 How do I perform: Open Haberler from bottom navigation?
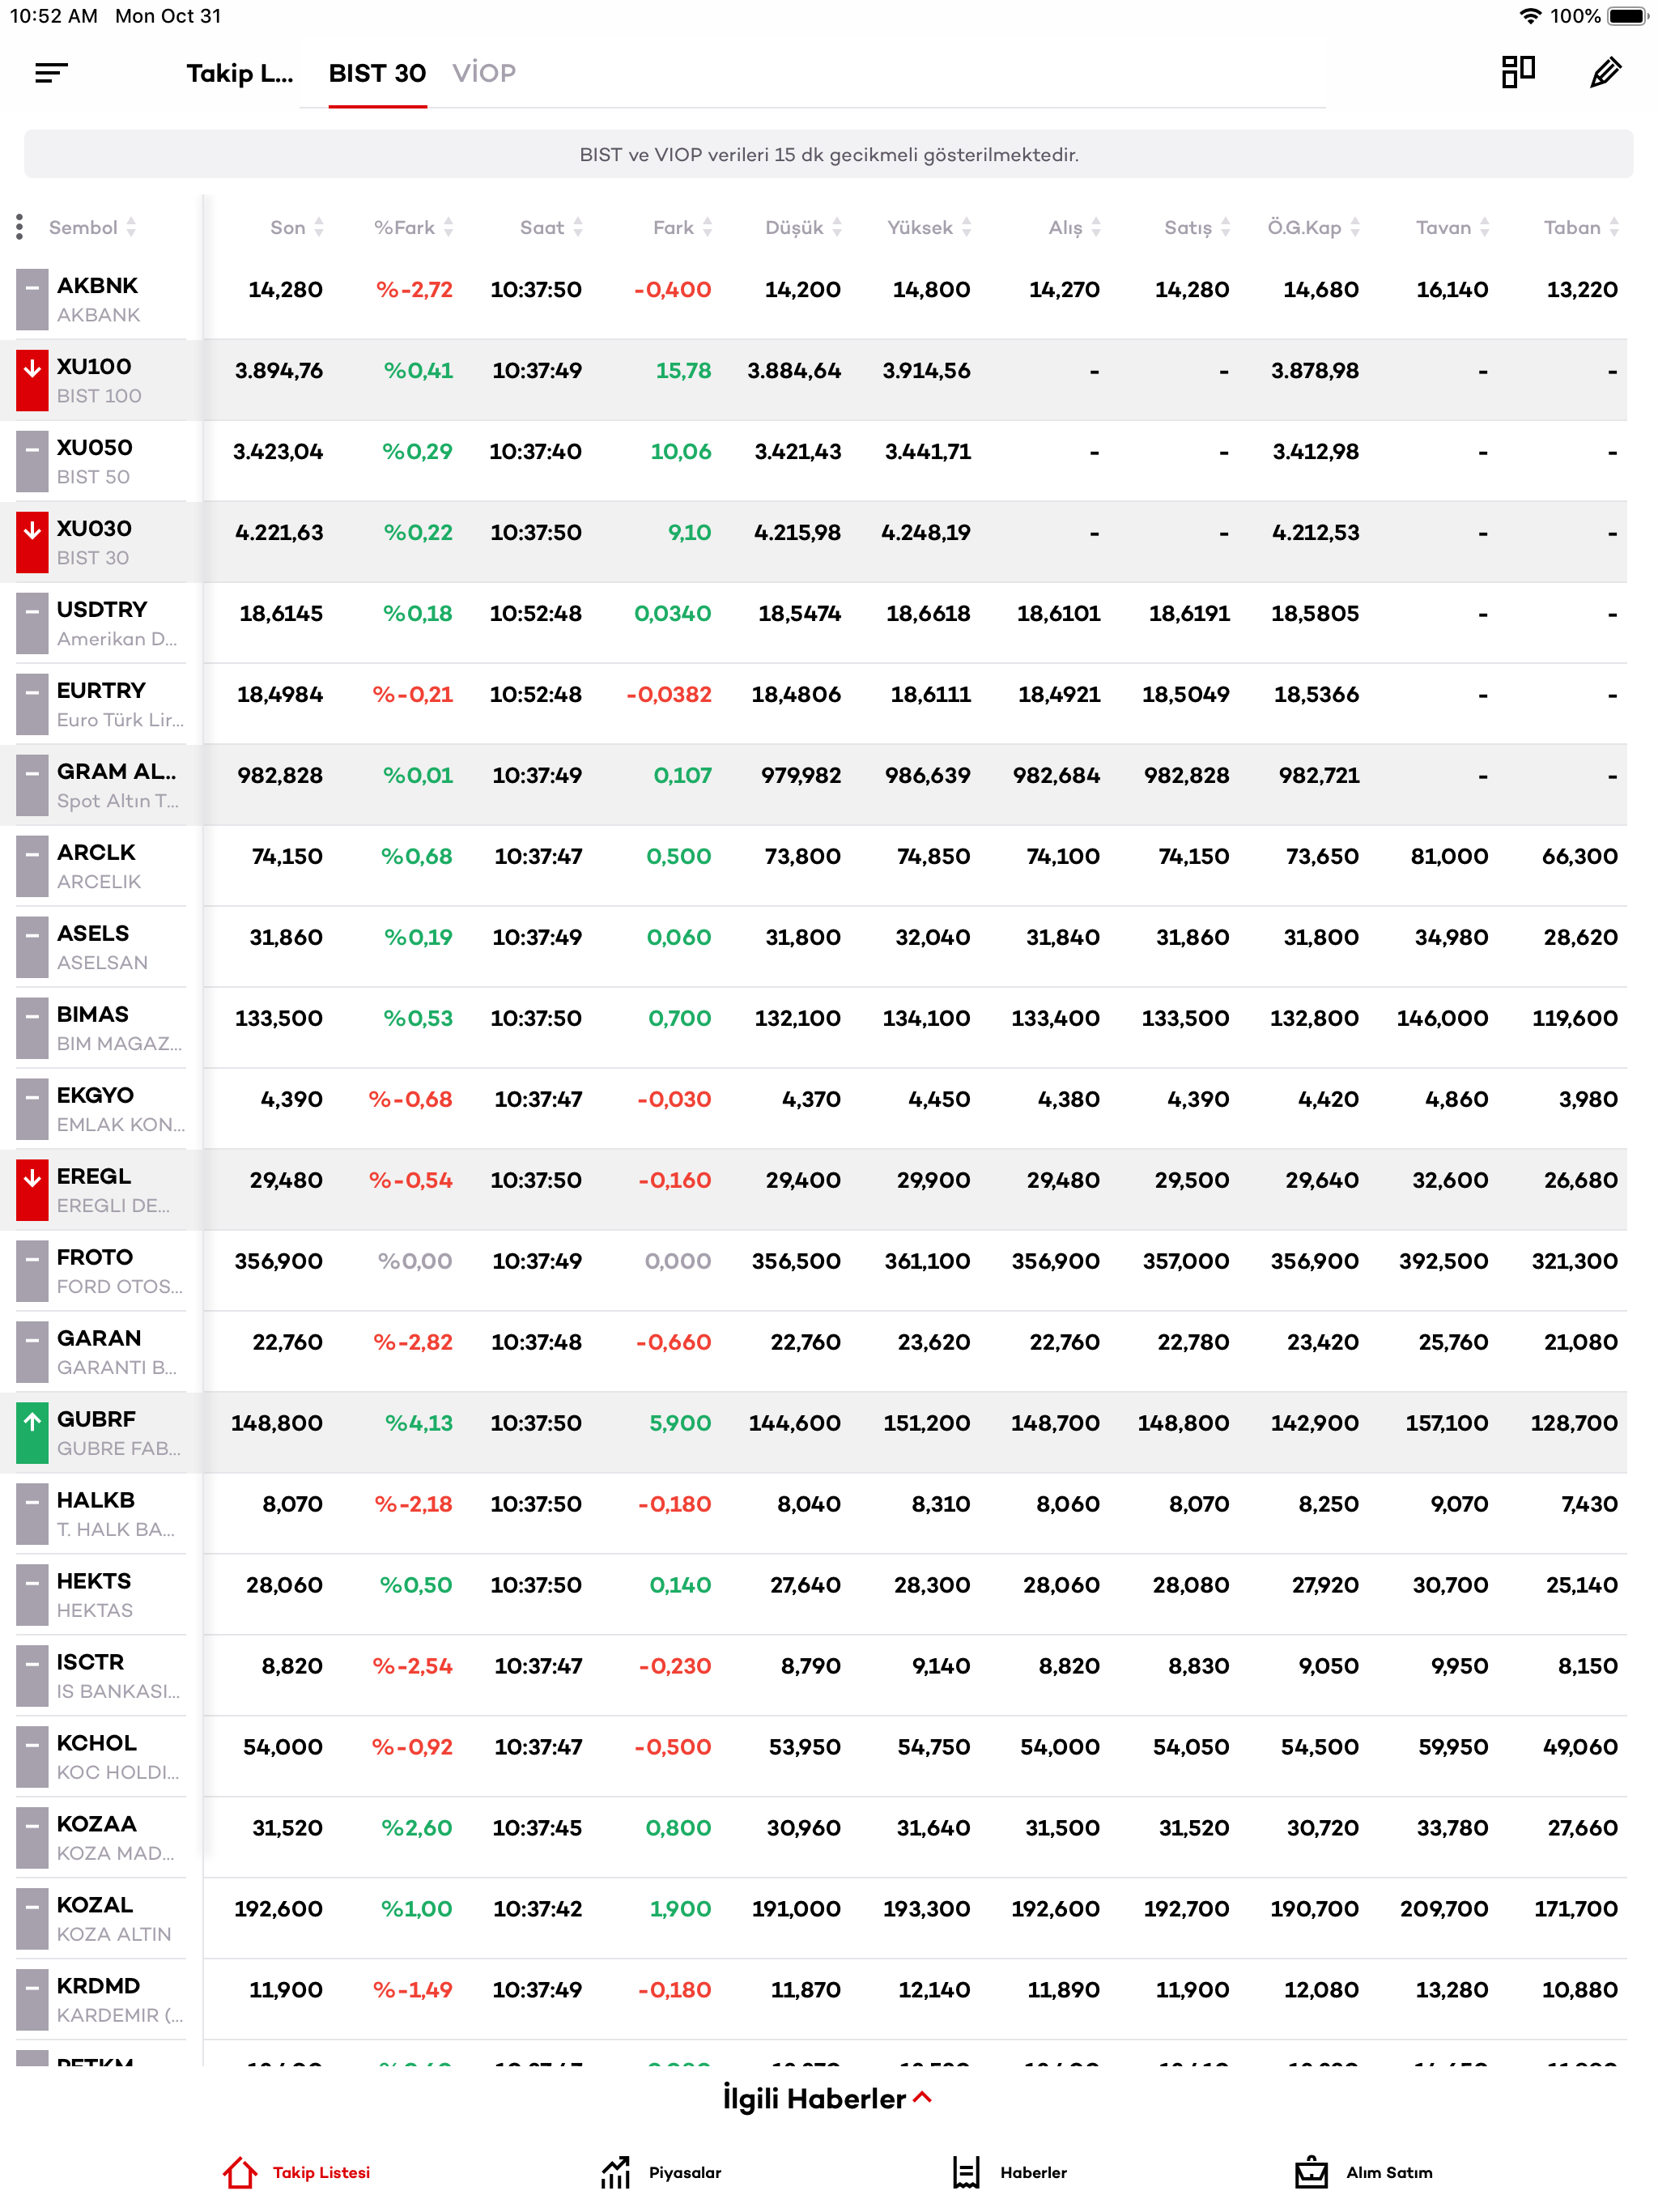1012,2172
